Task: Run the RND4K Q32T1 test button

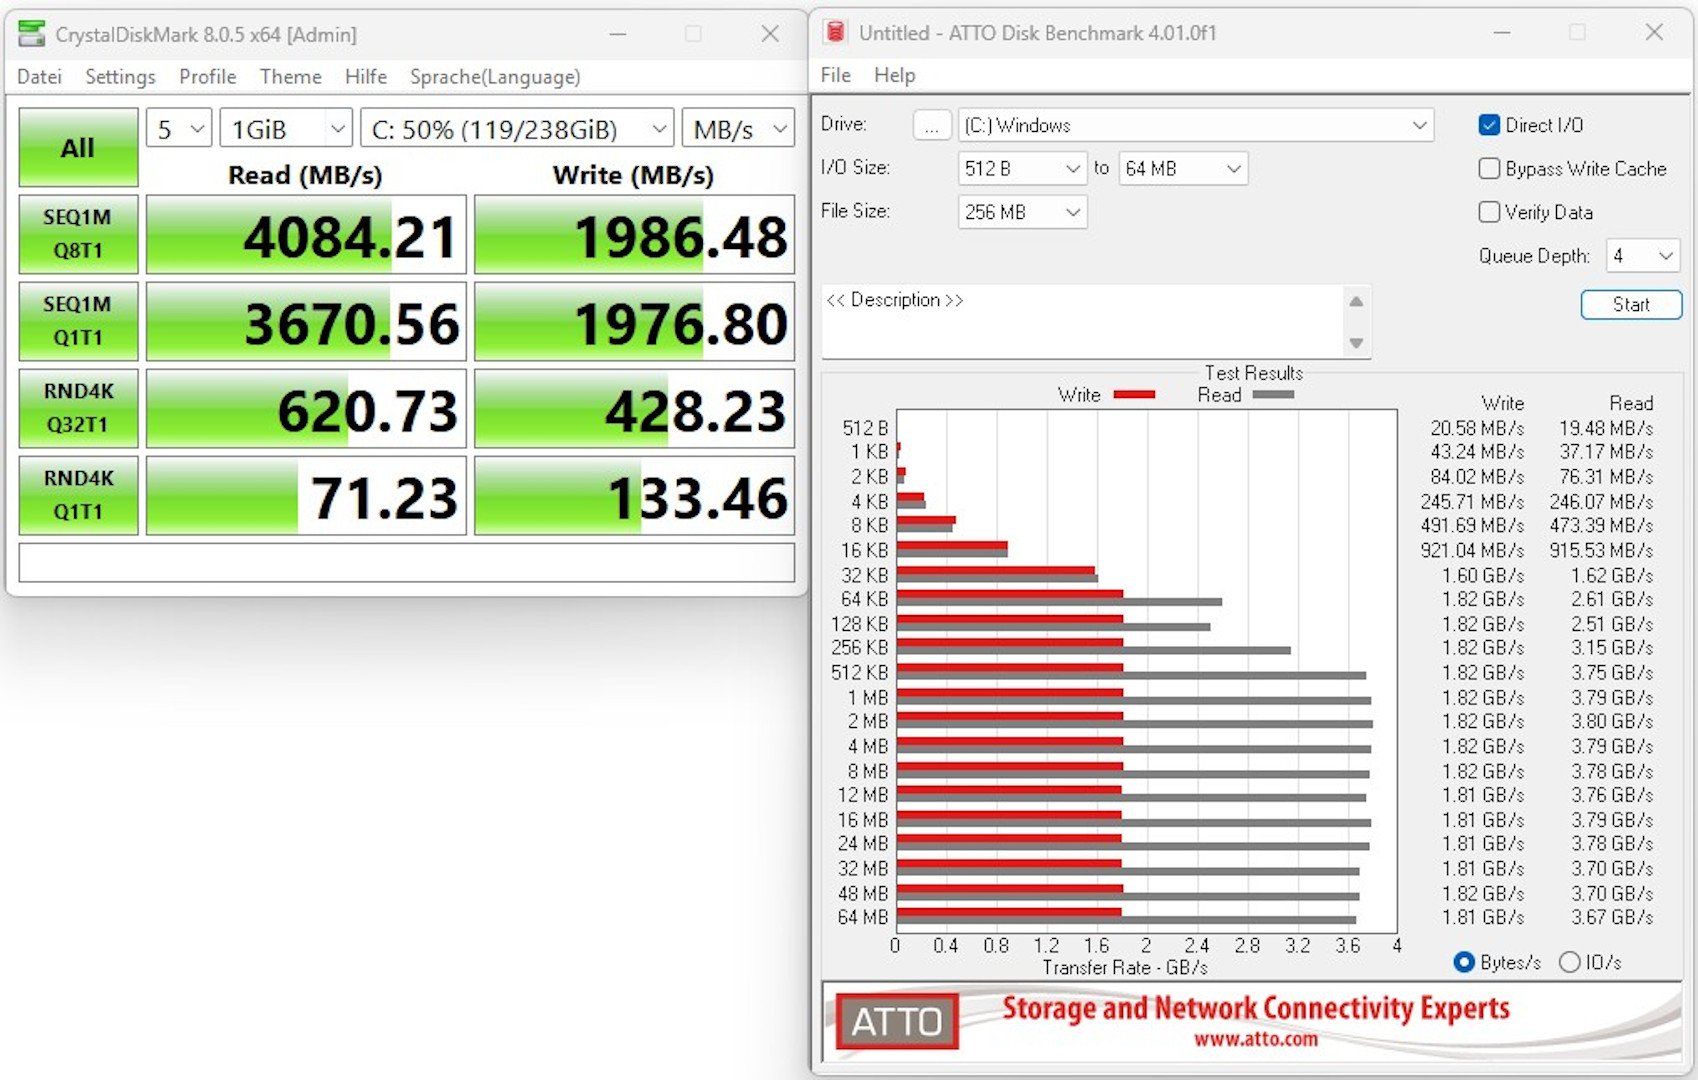Action: [x=78, y=408]
